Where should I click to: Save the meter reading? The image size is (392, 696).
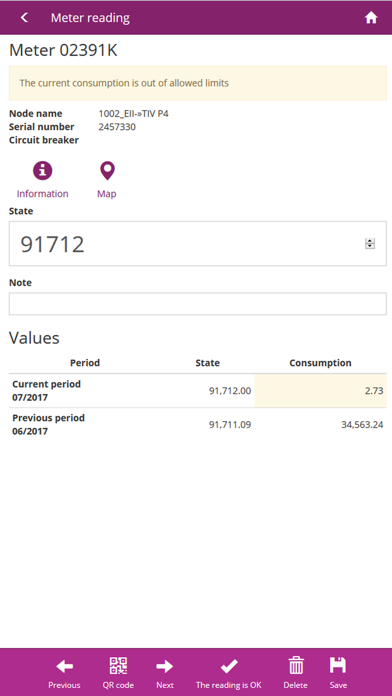click(338, 673)
